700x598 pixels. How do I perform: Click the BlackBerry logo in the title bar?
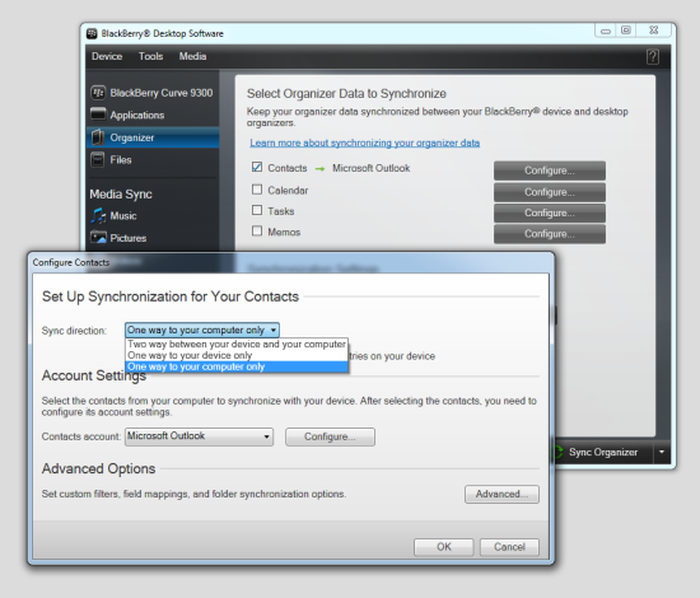point(92,33)
